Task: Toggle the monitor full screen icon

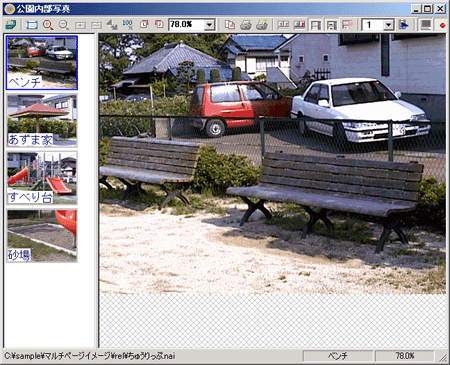Action: (426, 25)
